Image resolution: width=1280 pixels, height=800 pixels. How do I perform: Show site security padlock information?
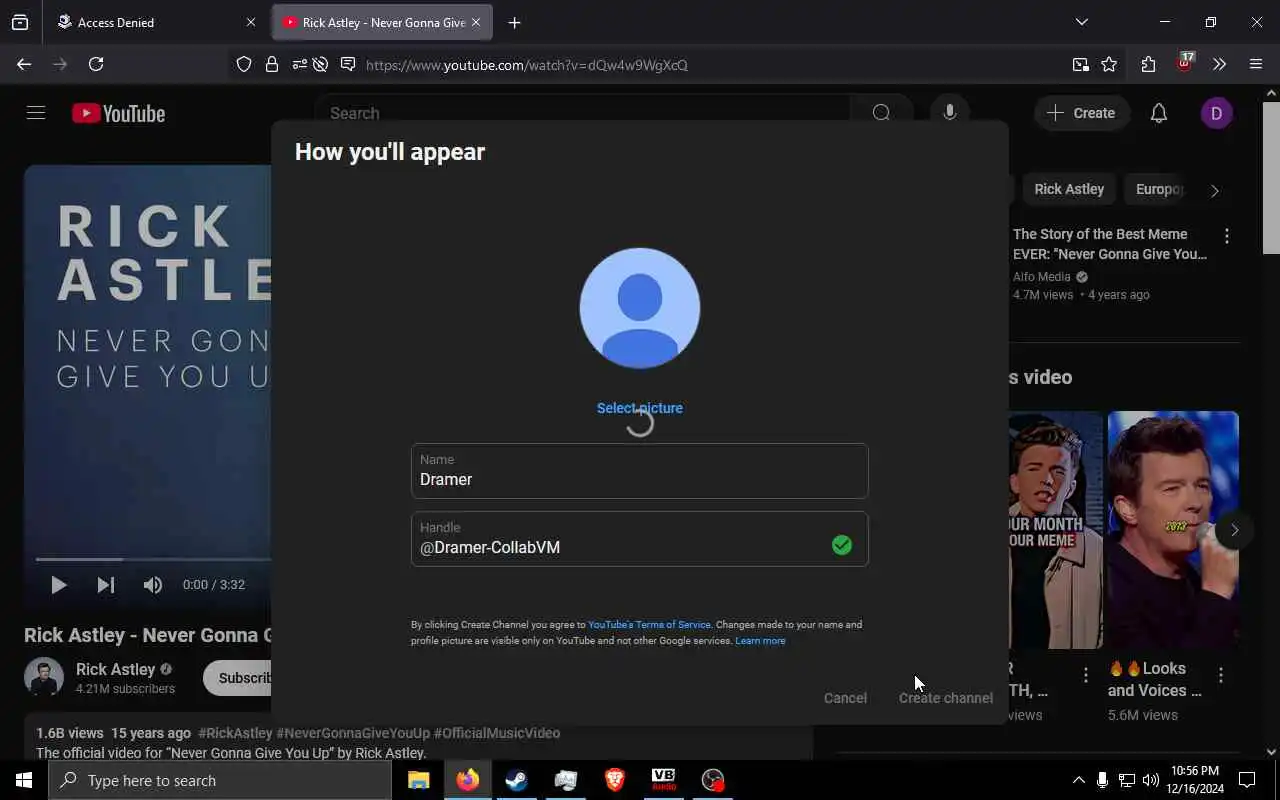click(x=272, y=64)
